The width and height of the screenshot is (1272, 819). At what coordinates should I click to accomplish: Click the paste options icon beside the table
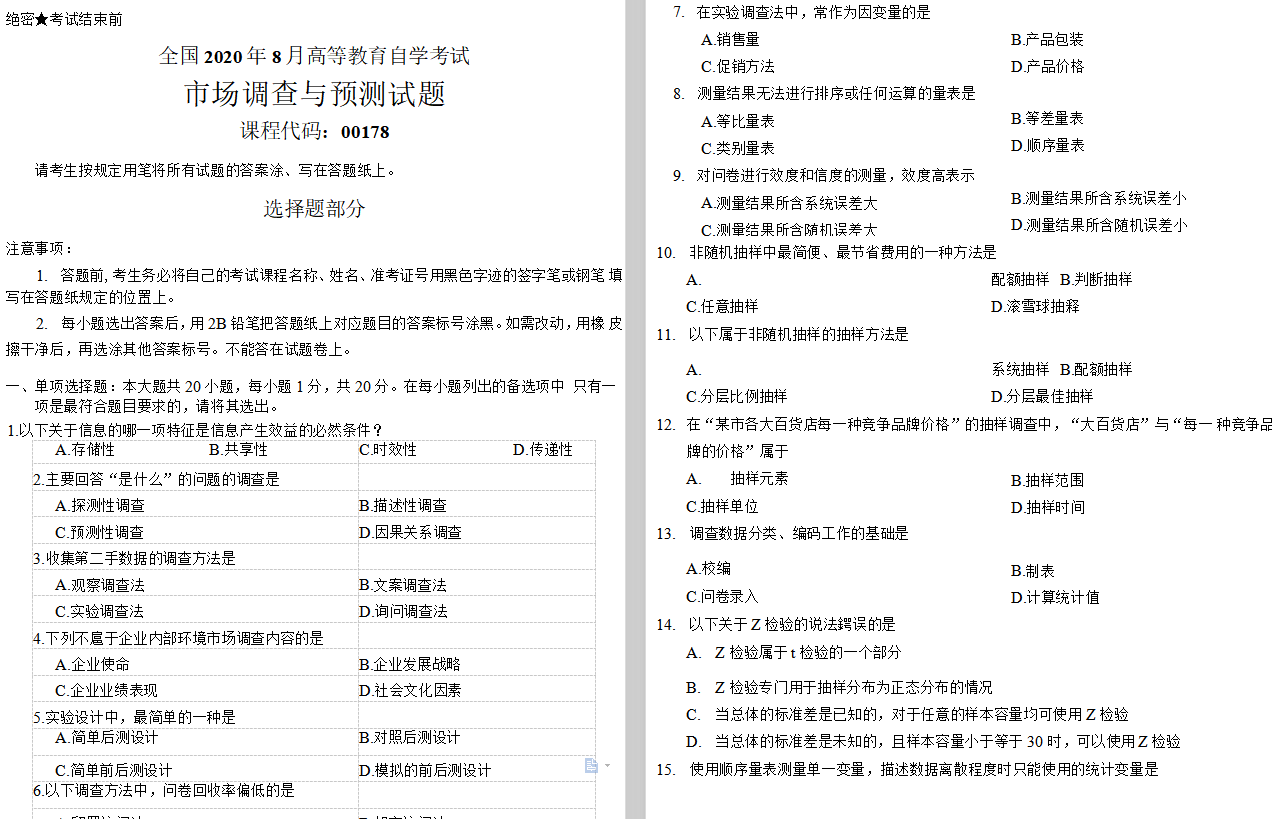pos(591,766)
